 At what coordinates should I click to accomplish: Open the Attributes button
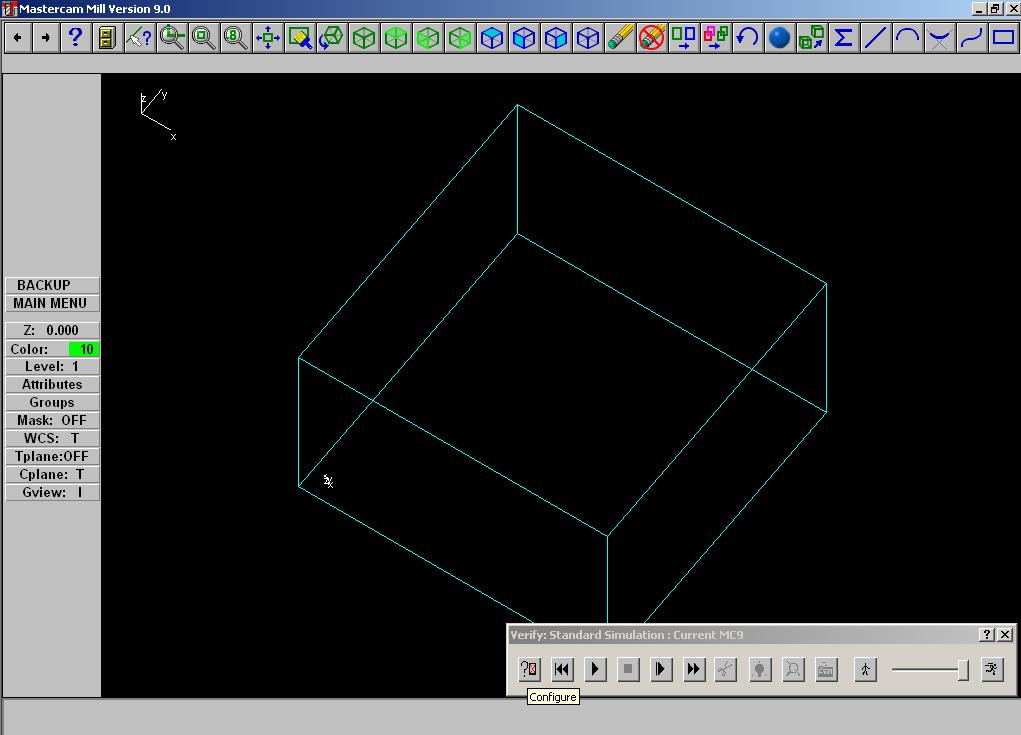(52, 384)
